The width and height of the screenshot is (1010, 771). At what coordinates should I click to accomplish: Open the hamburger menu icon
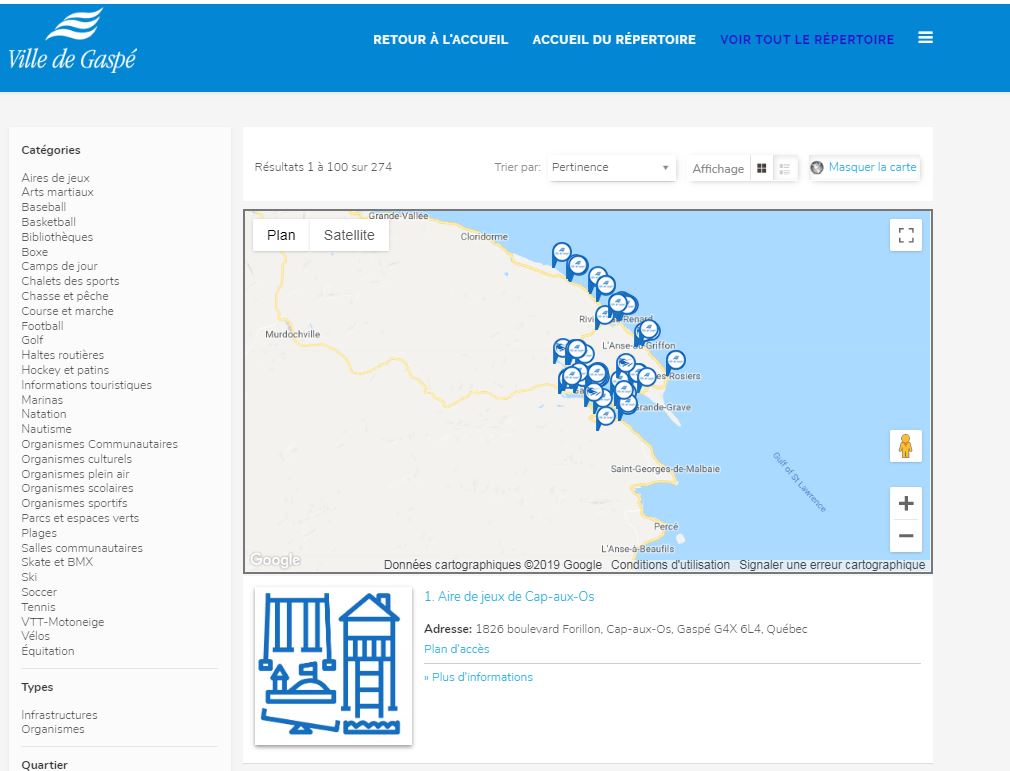(925, 38)
